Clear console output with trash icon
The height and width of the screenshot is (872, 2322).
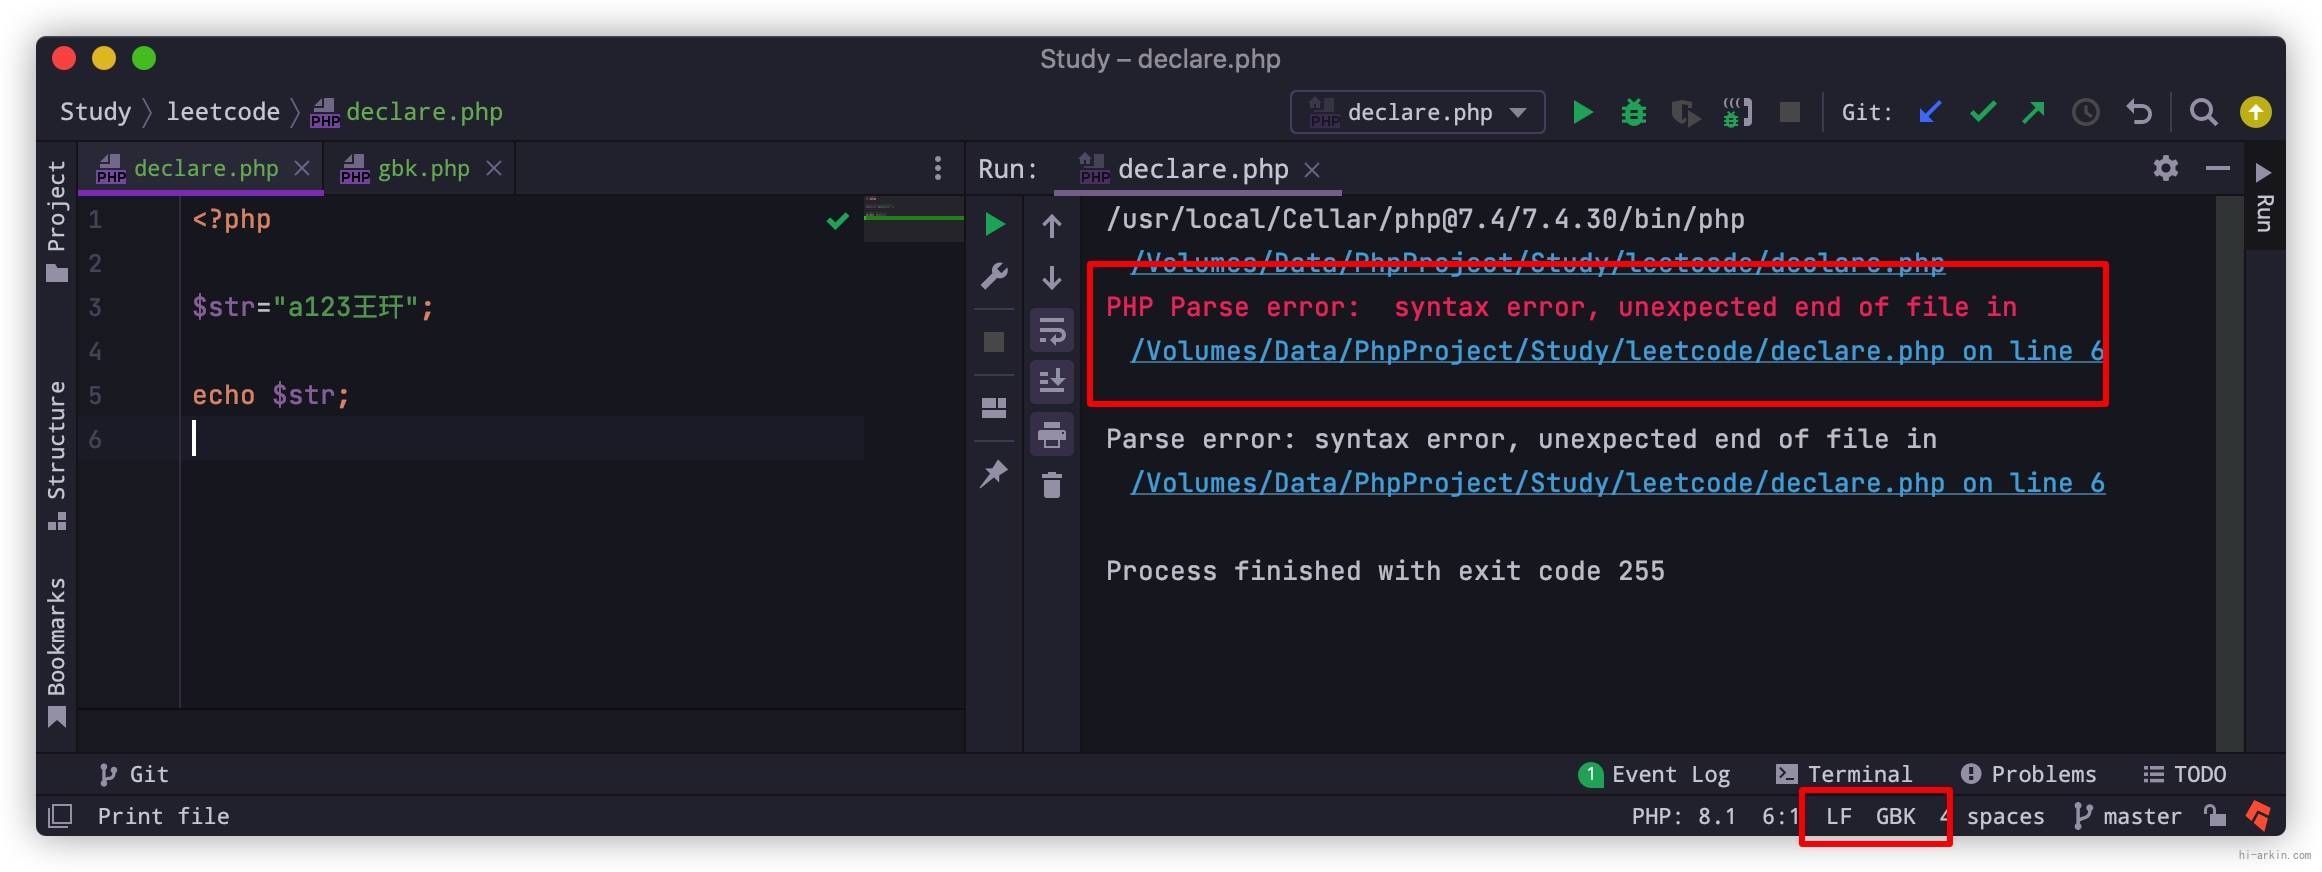tap(1052, 485)
